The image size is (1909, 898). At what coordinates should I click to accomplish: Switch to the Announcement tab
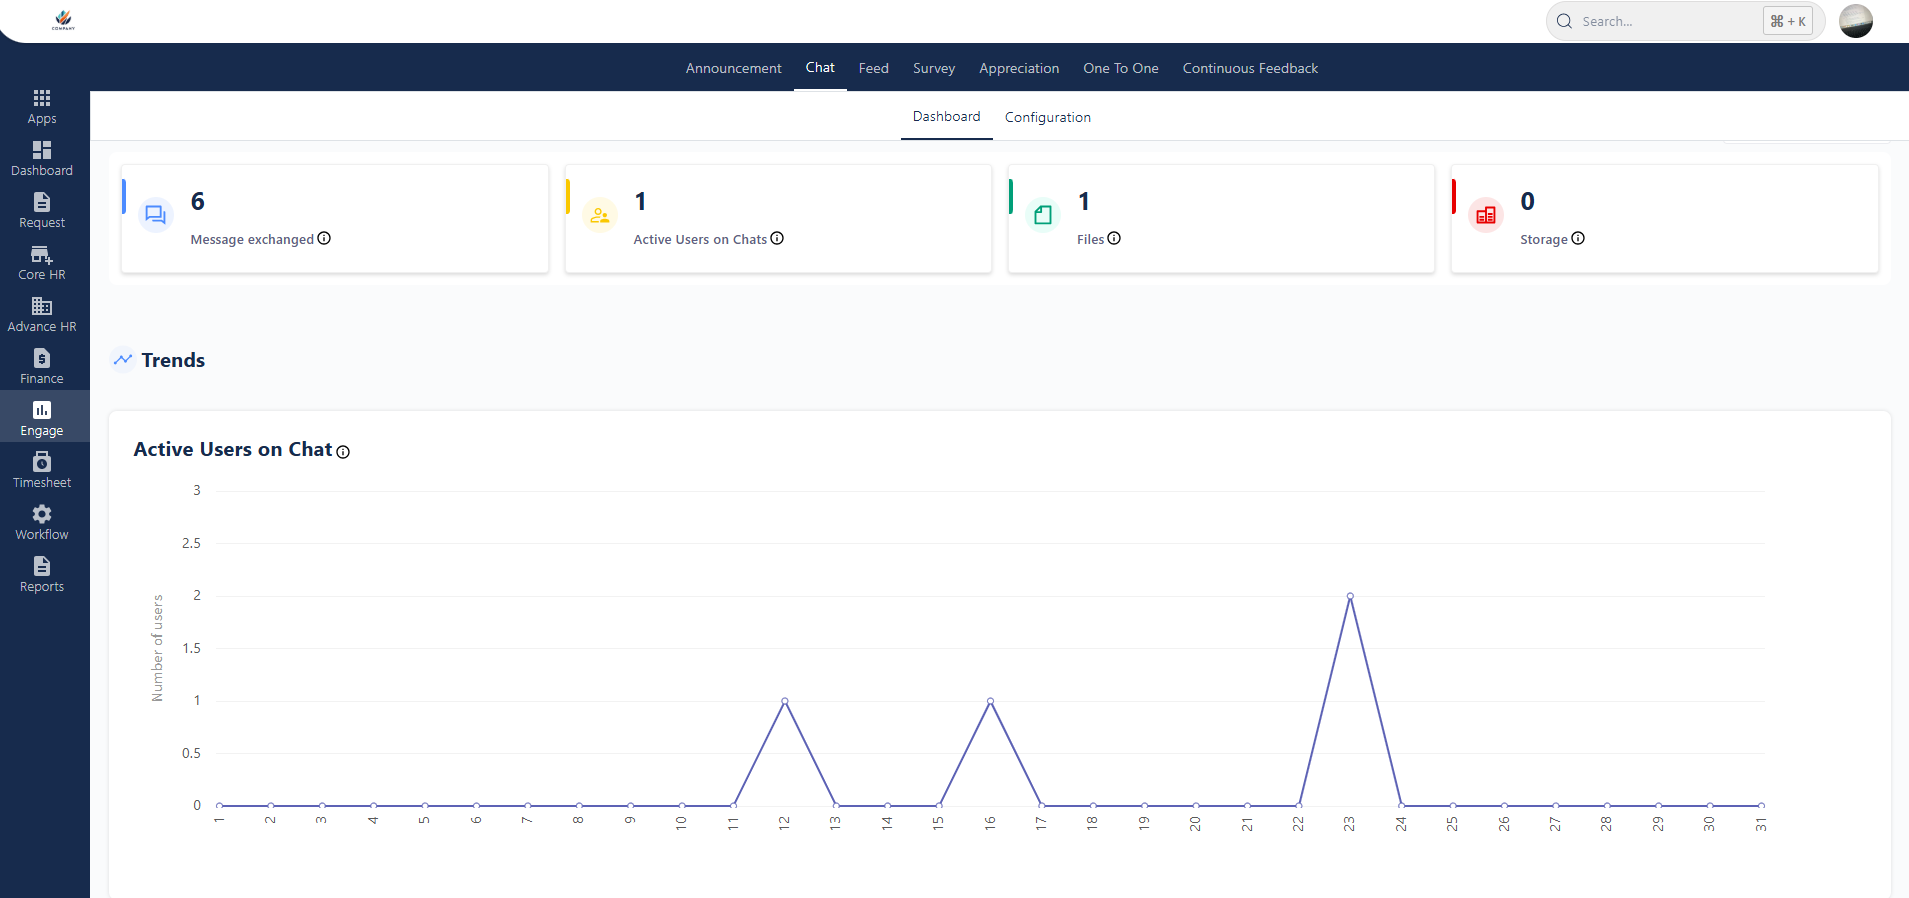(x=733, y=68)
